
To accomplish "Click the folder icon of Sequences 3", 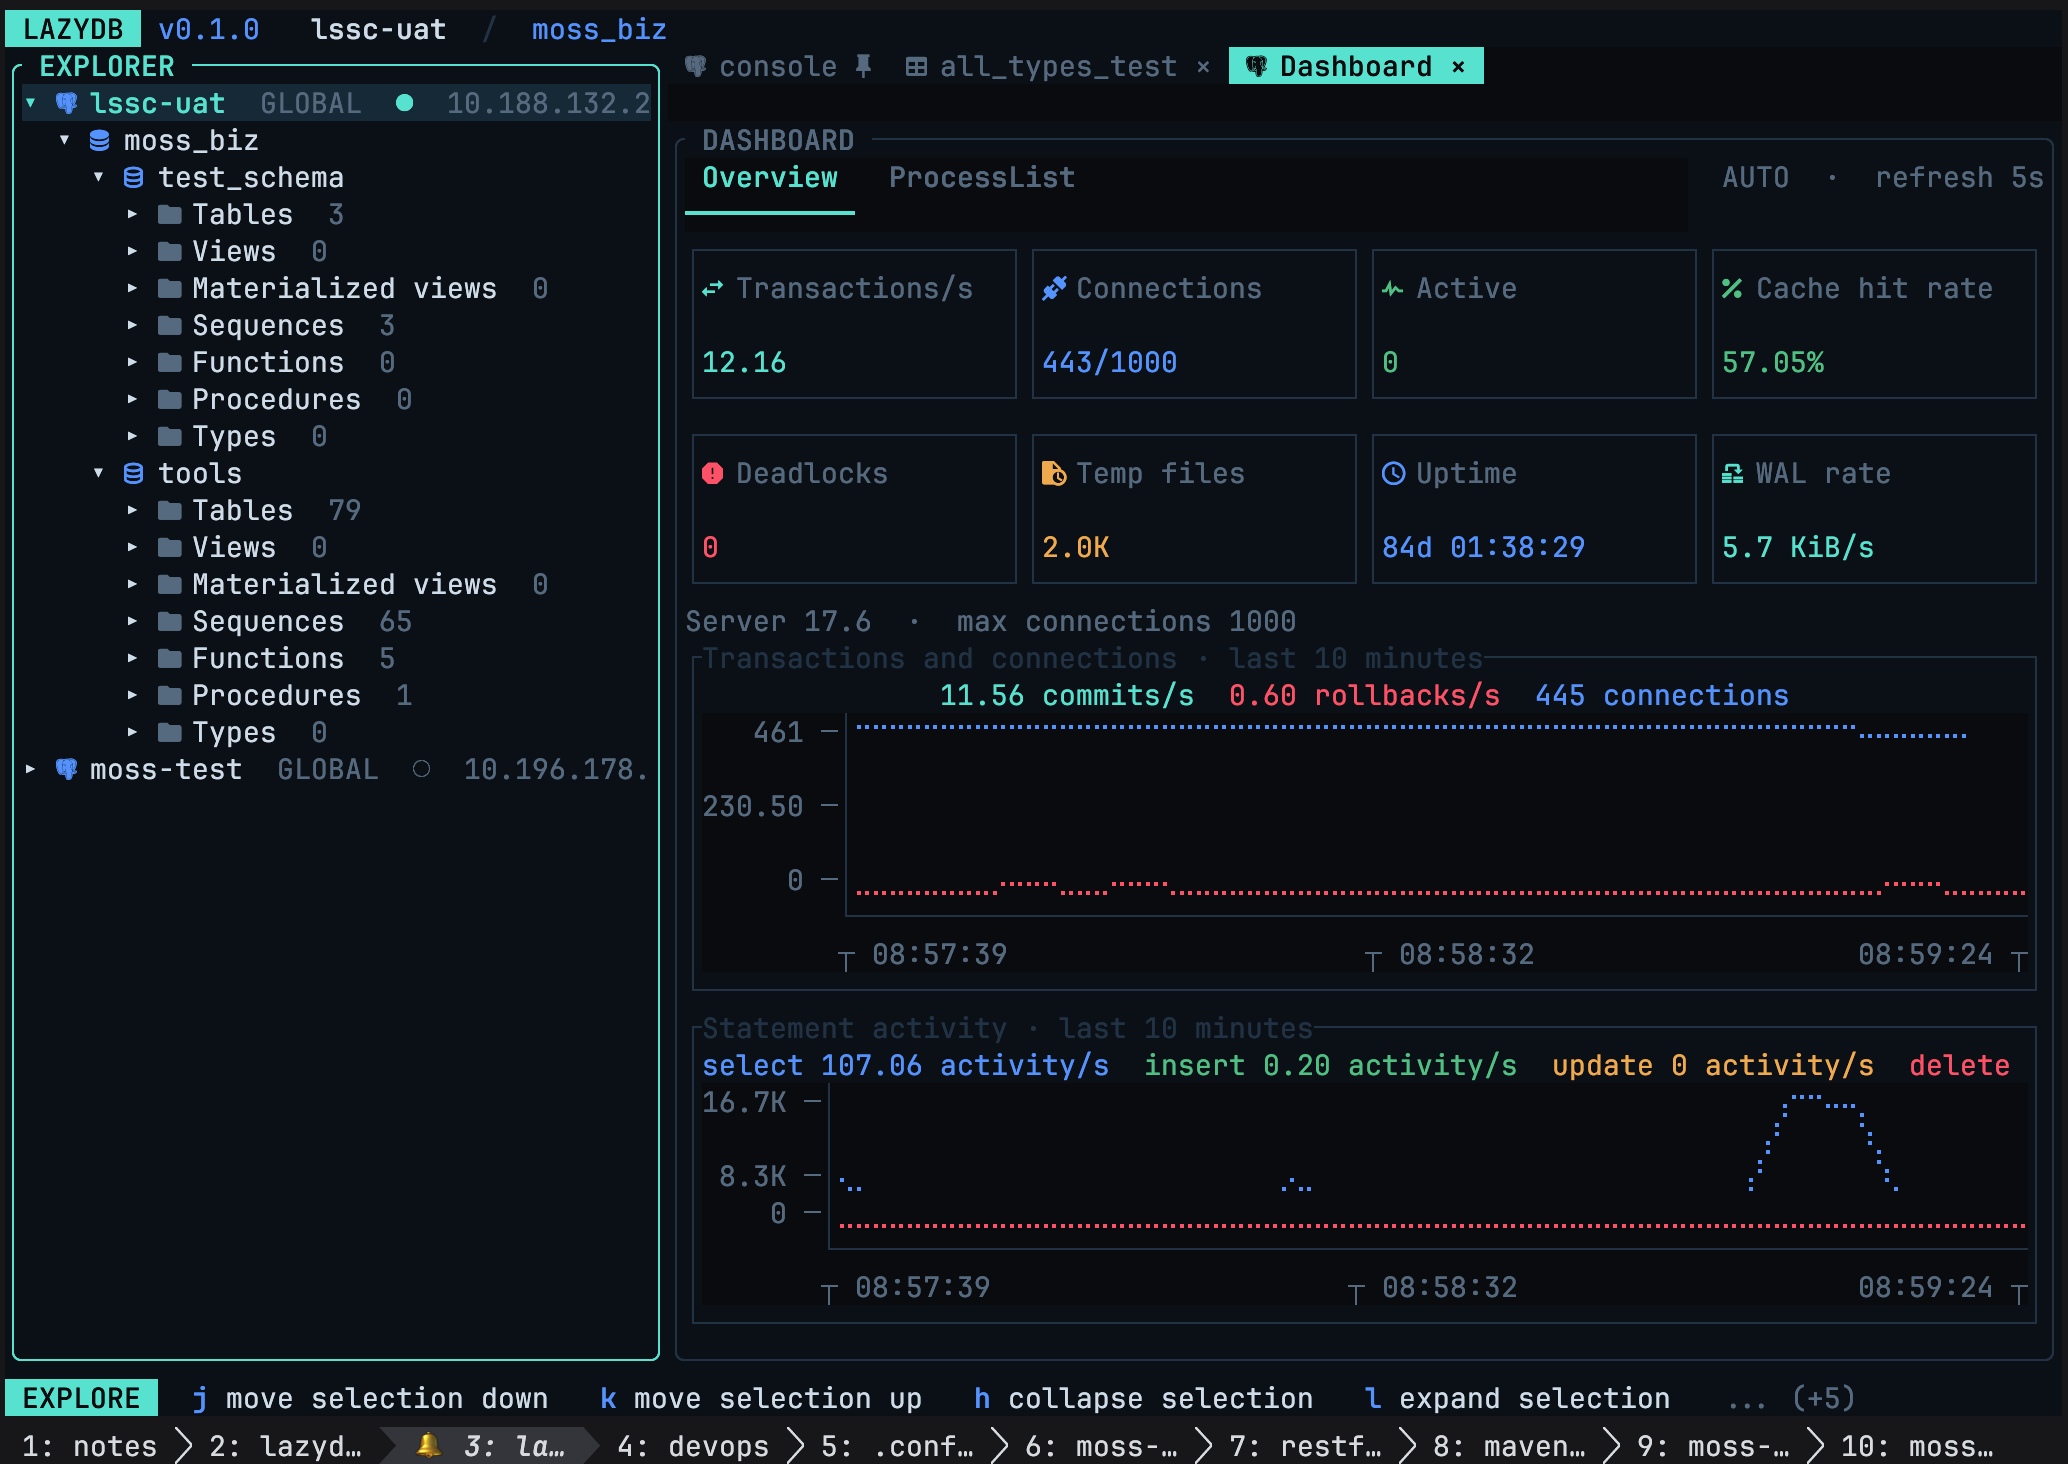I will click(170, 325).
